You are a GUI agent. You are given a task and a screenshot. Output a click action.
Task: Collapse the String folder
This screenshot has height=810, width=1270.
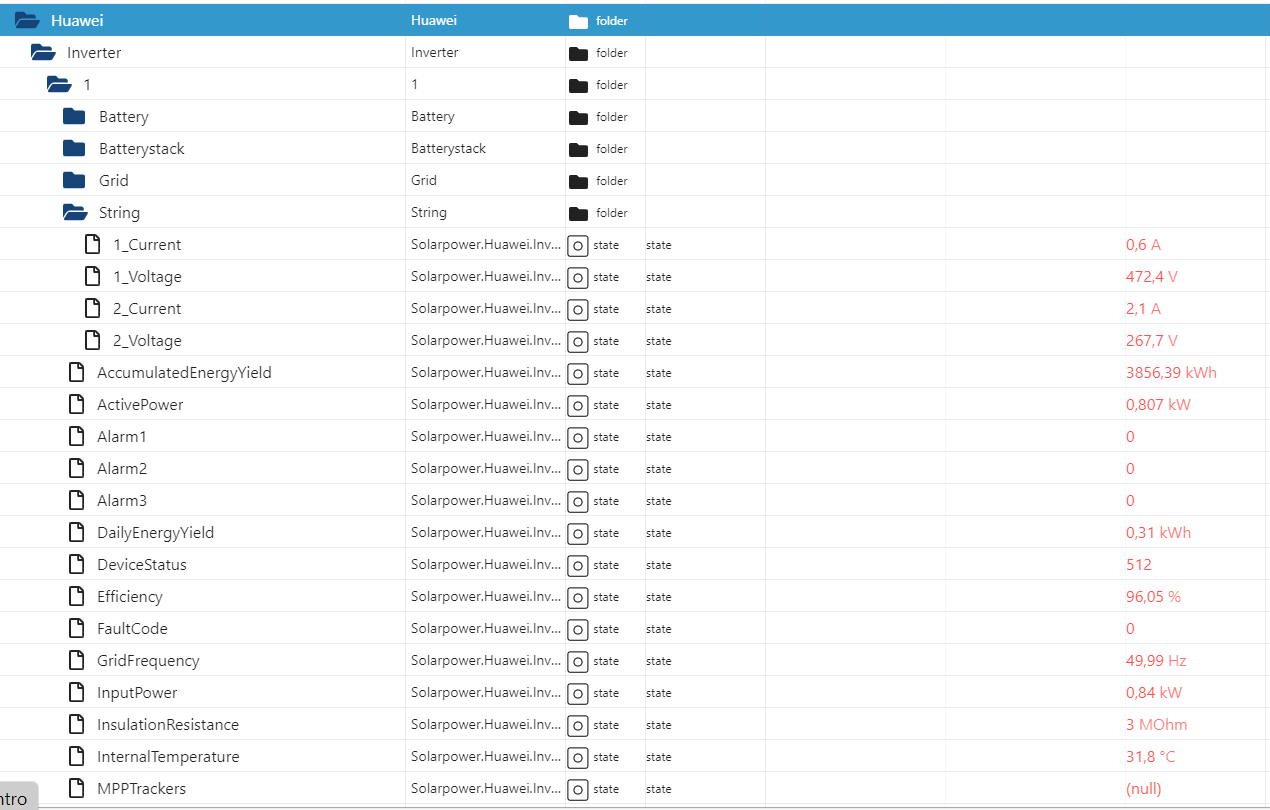tap(75, 212)
